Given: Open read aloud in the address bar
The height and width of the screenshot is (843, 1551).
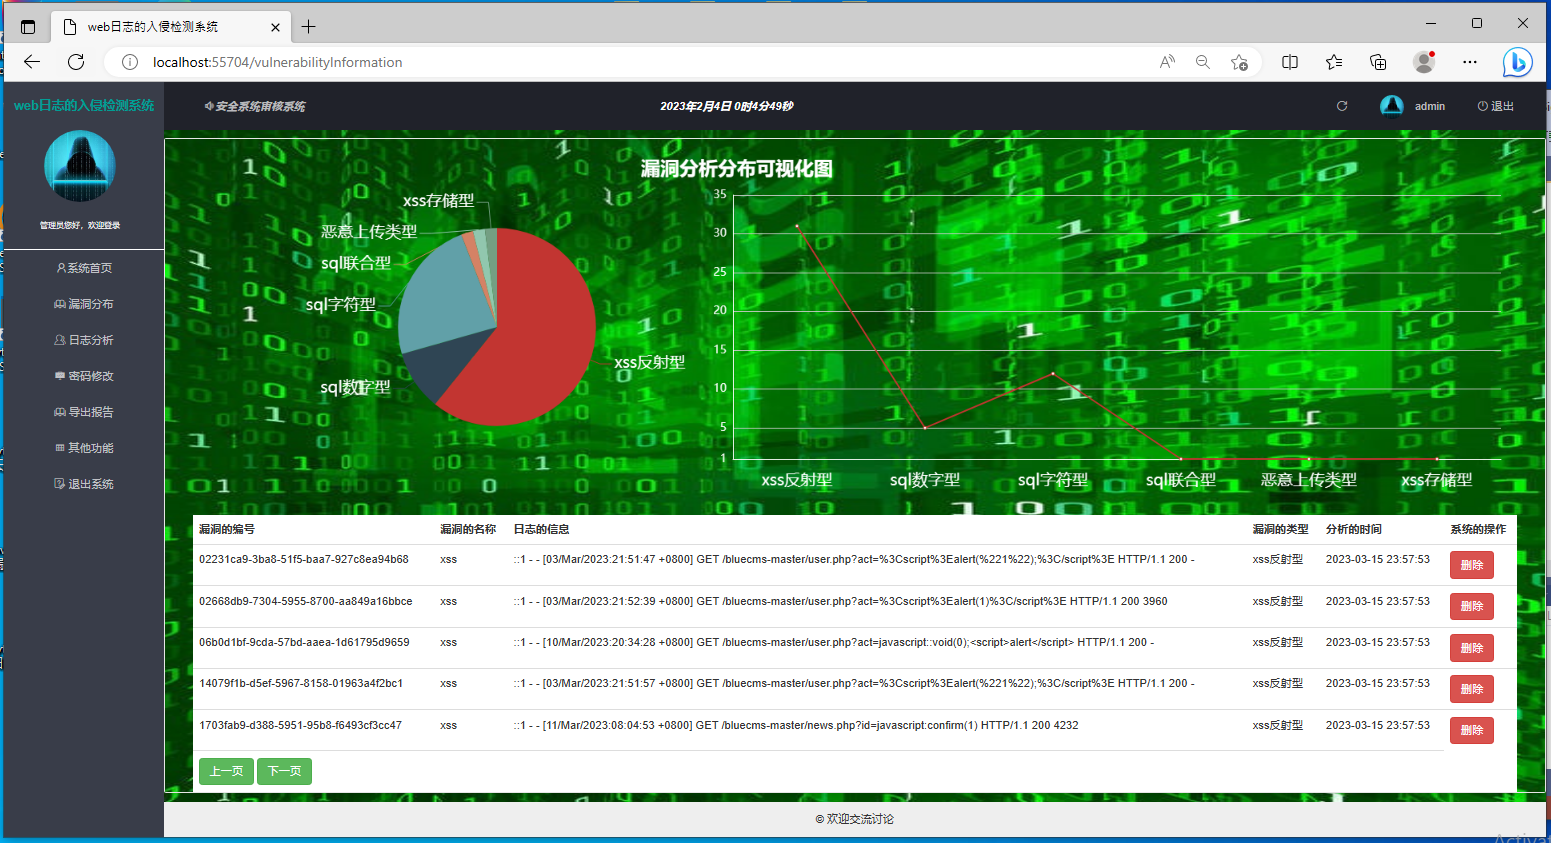Looking at the screenshot, I should tap(1167, 62).
